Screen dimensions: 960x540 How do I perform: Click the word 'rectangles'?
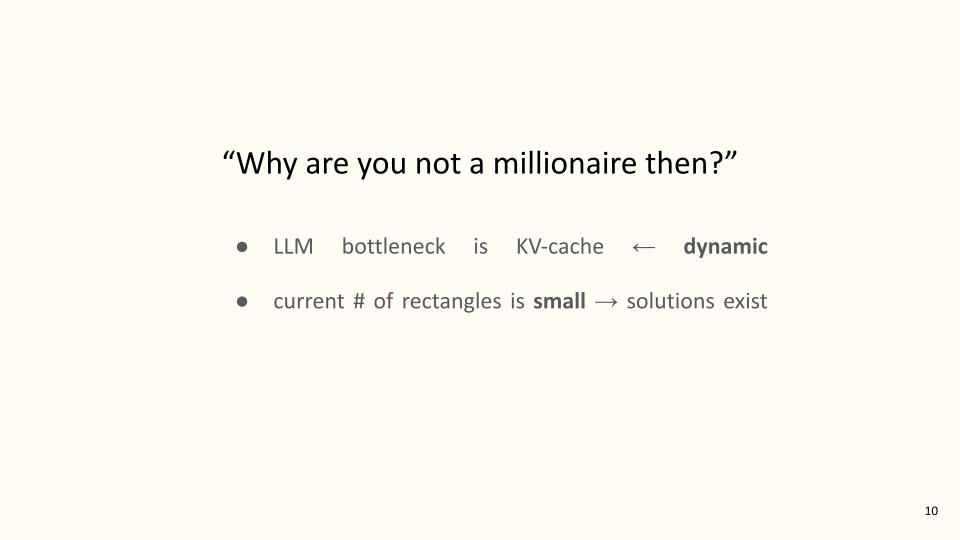[451, 302]
